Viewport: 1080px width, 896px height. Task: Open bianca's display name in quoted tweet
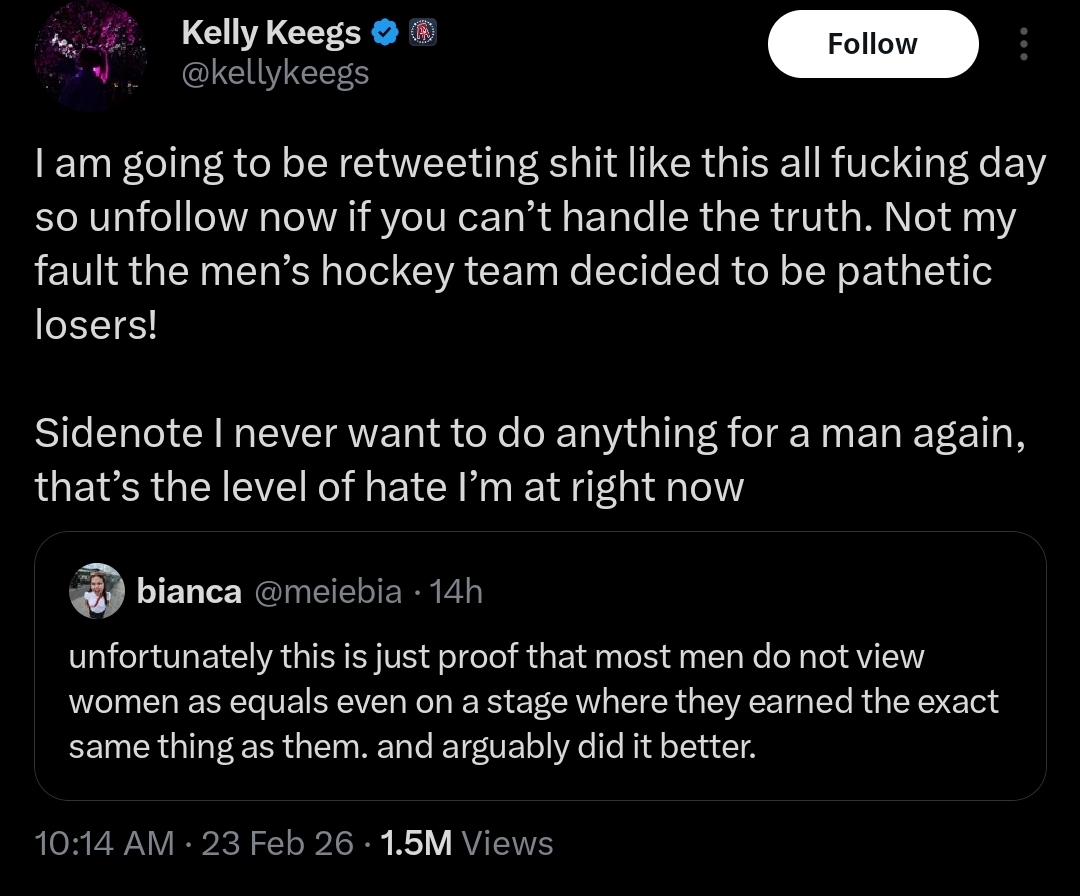click(x=188, y=592)
